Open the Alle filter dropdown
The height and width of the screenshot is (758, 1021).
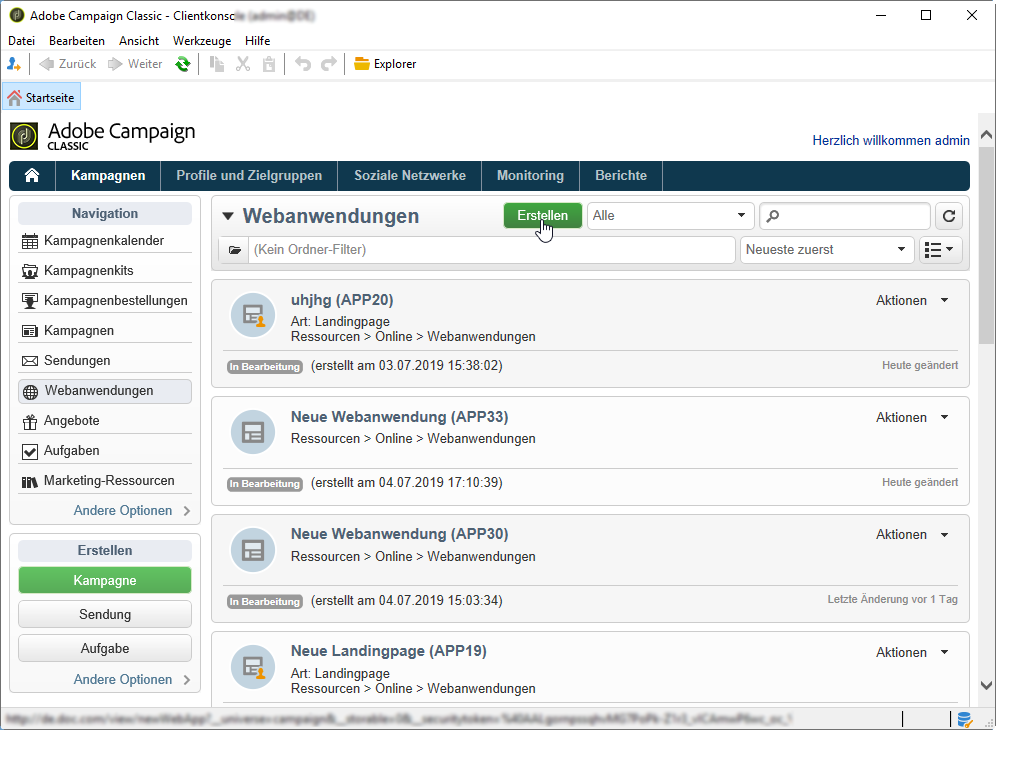670,216
